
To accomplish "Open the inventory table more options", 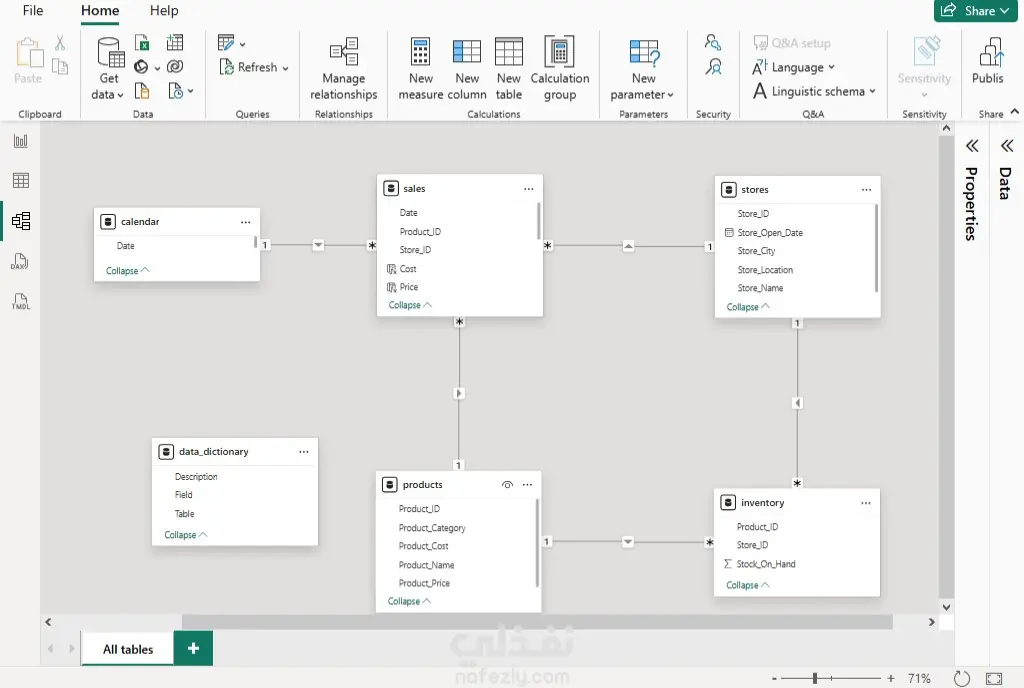I will click(x=865, y=503).
